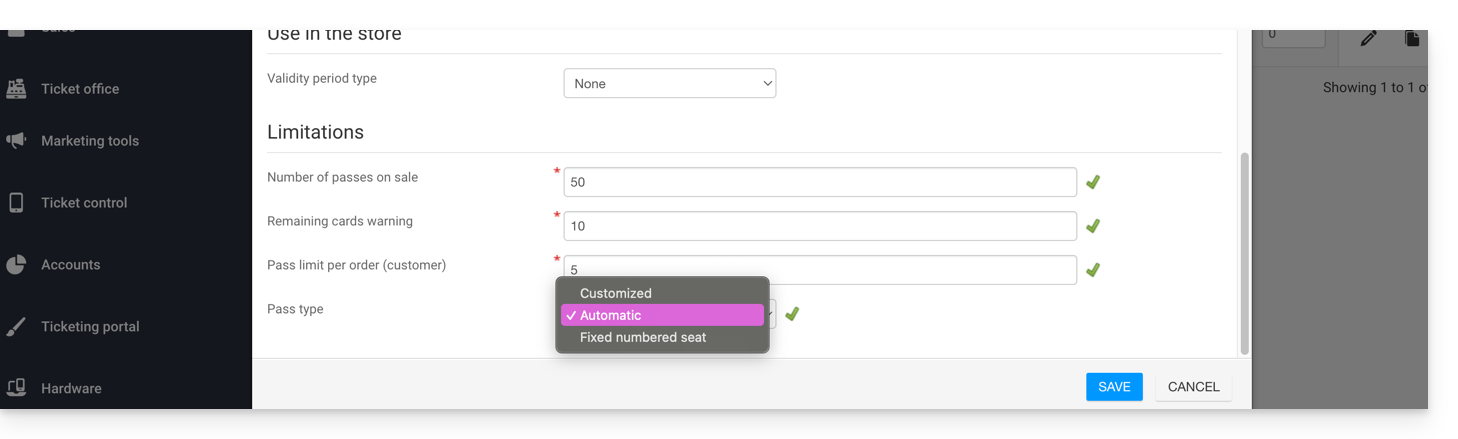Go to Marketing tools menu item
The height and width of the screenshot is (439, 1458).
click(90, 141)
